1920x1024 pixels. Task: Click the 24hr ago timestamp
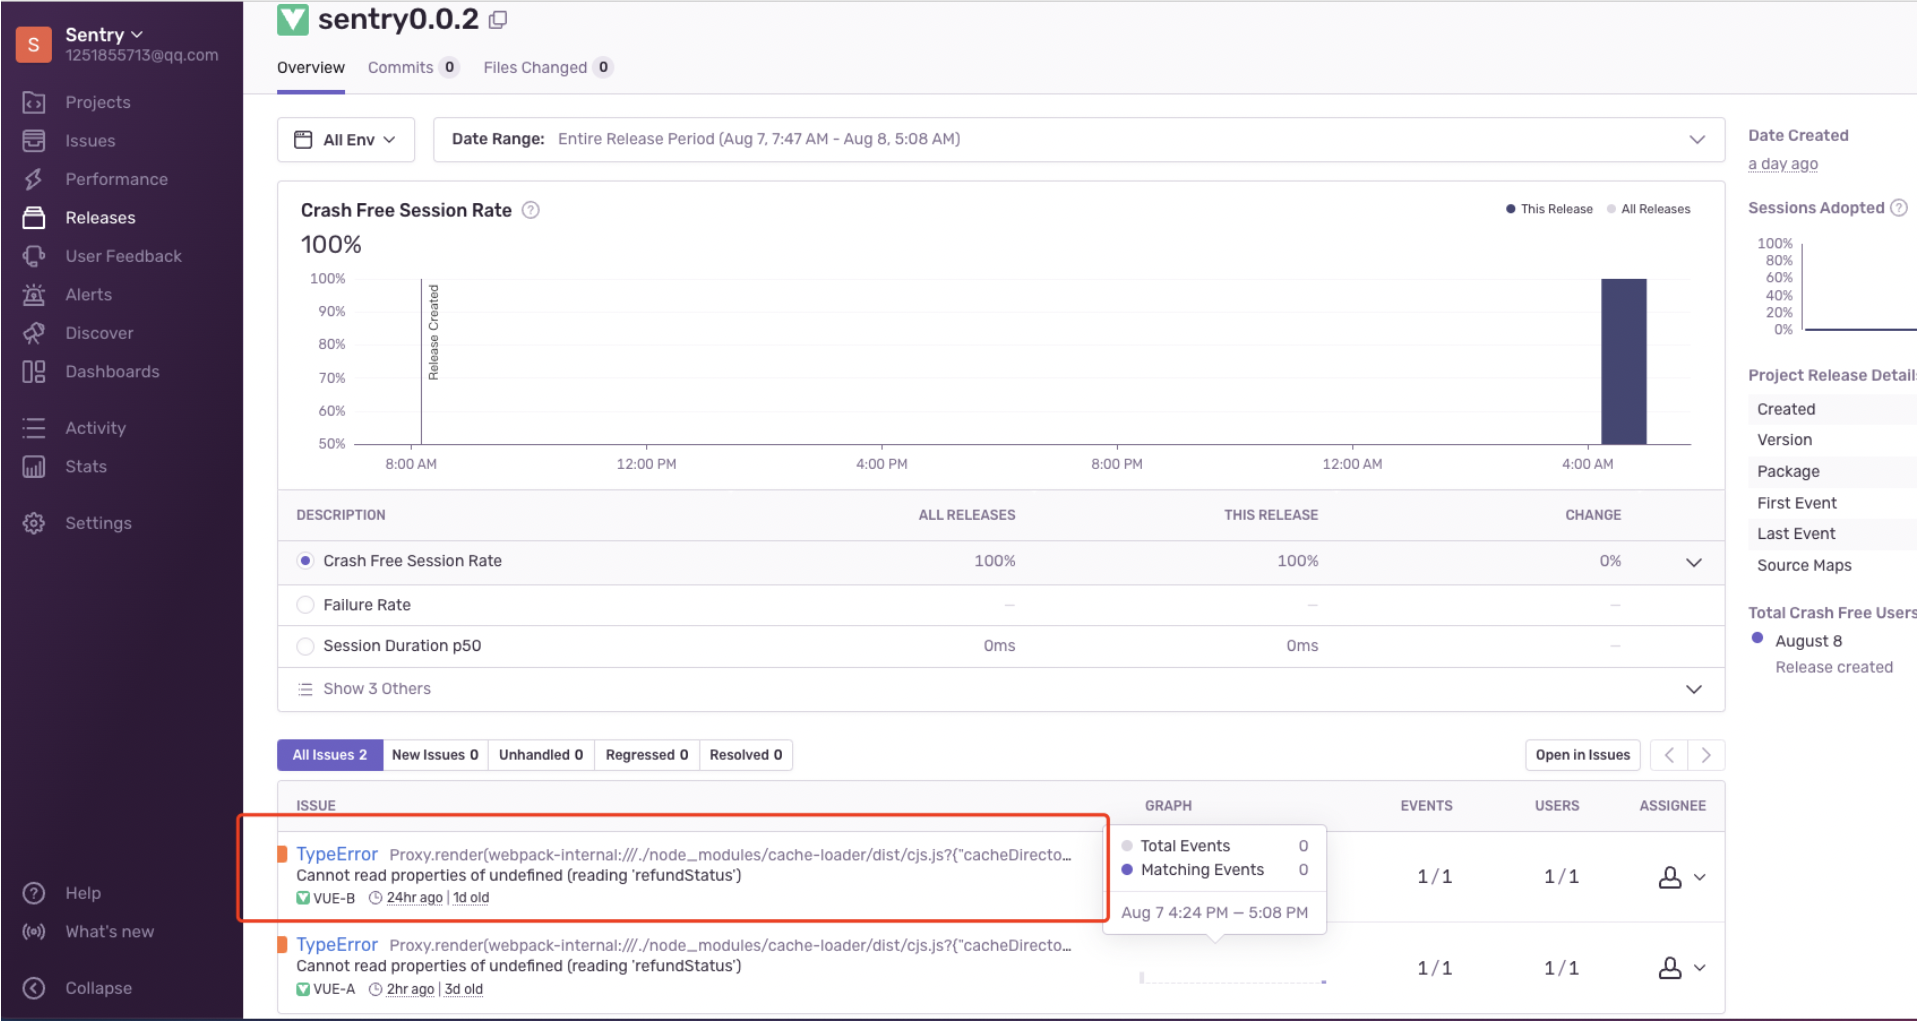[414, 898]
